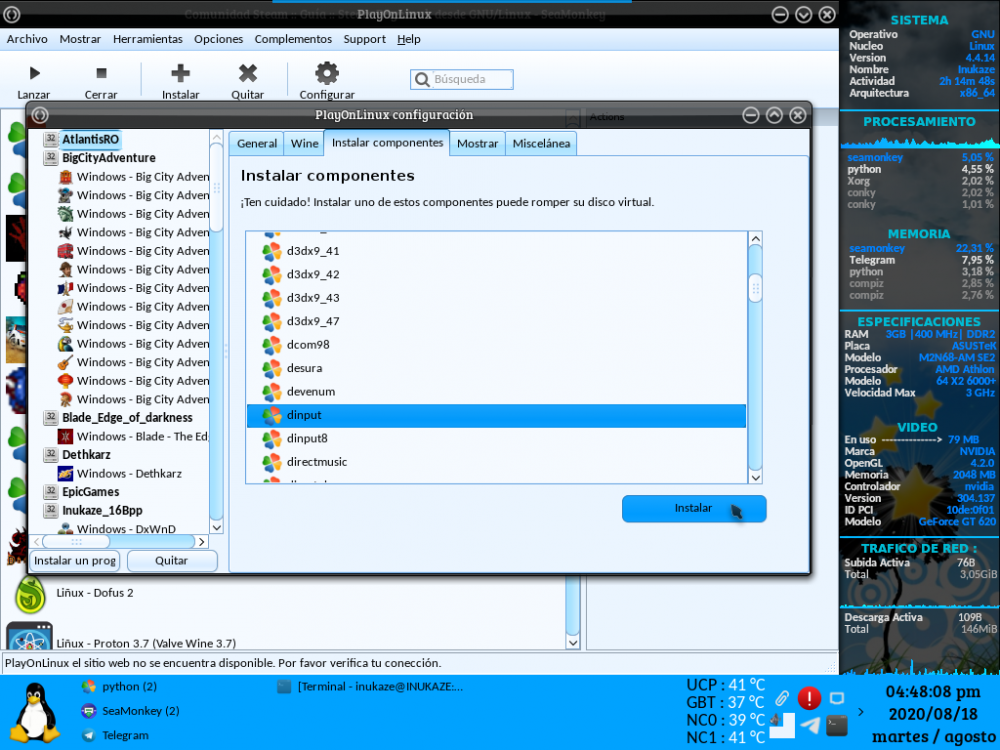Click the Cerrar stop icon
The height and width of the screenshot is (750, 1000).
[101, 73]
